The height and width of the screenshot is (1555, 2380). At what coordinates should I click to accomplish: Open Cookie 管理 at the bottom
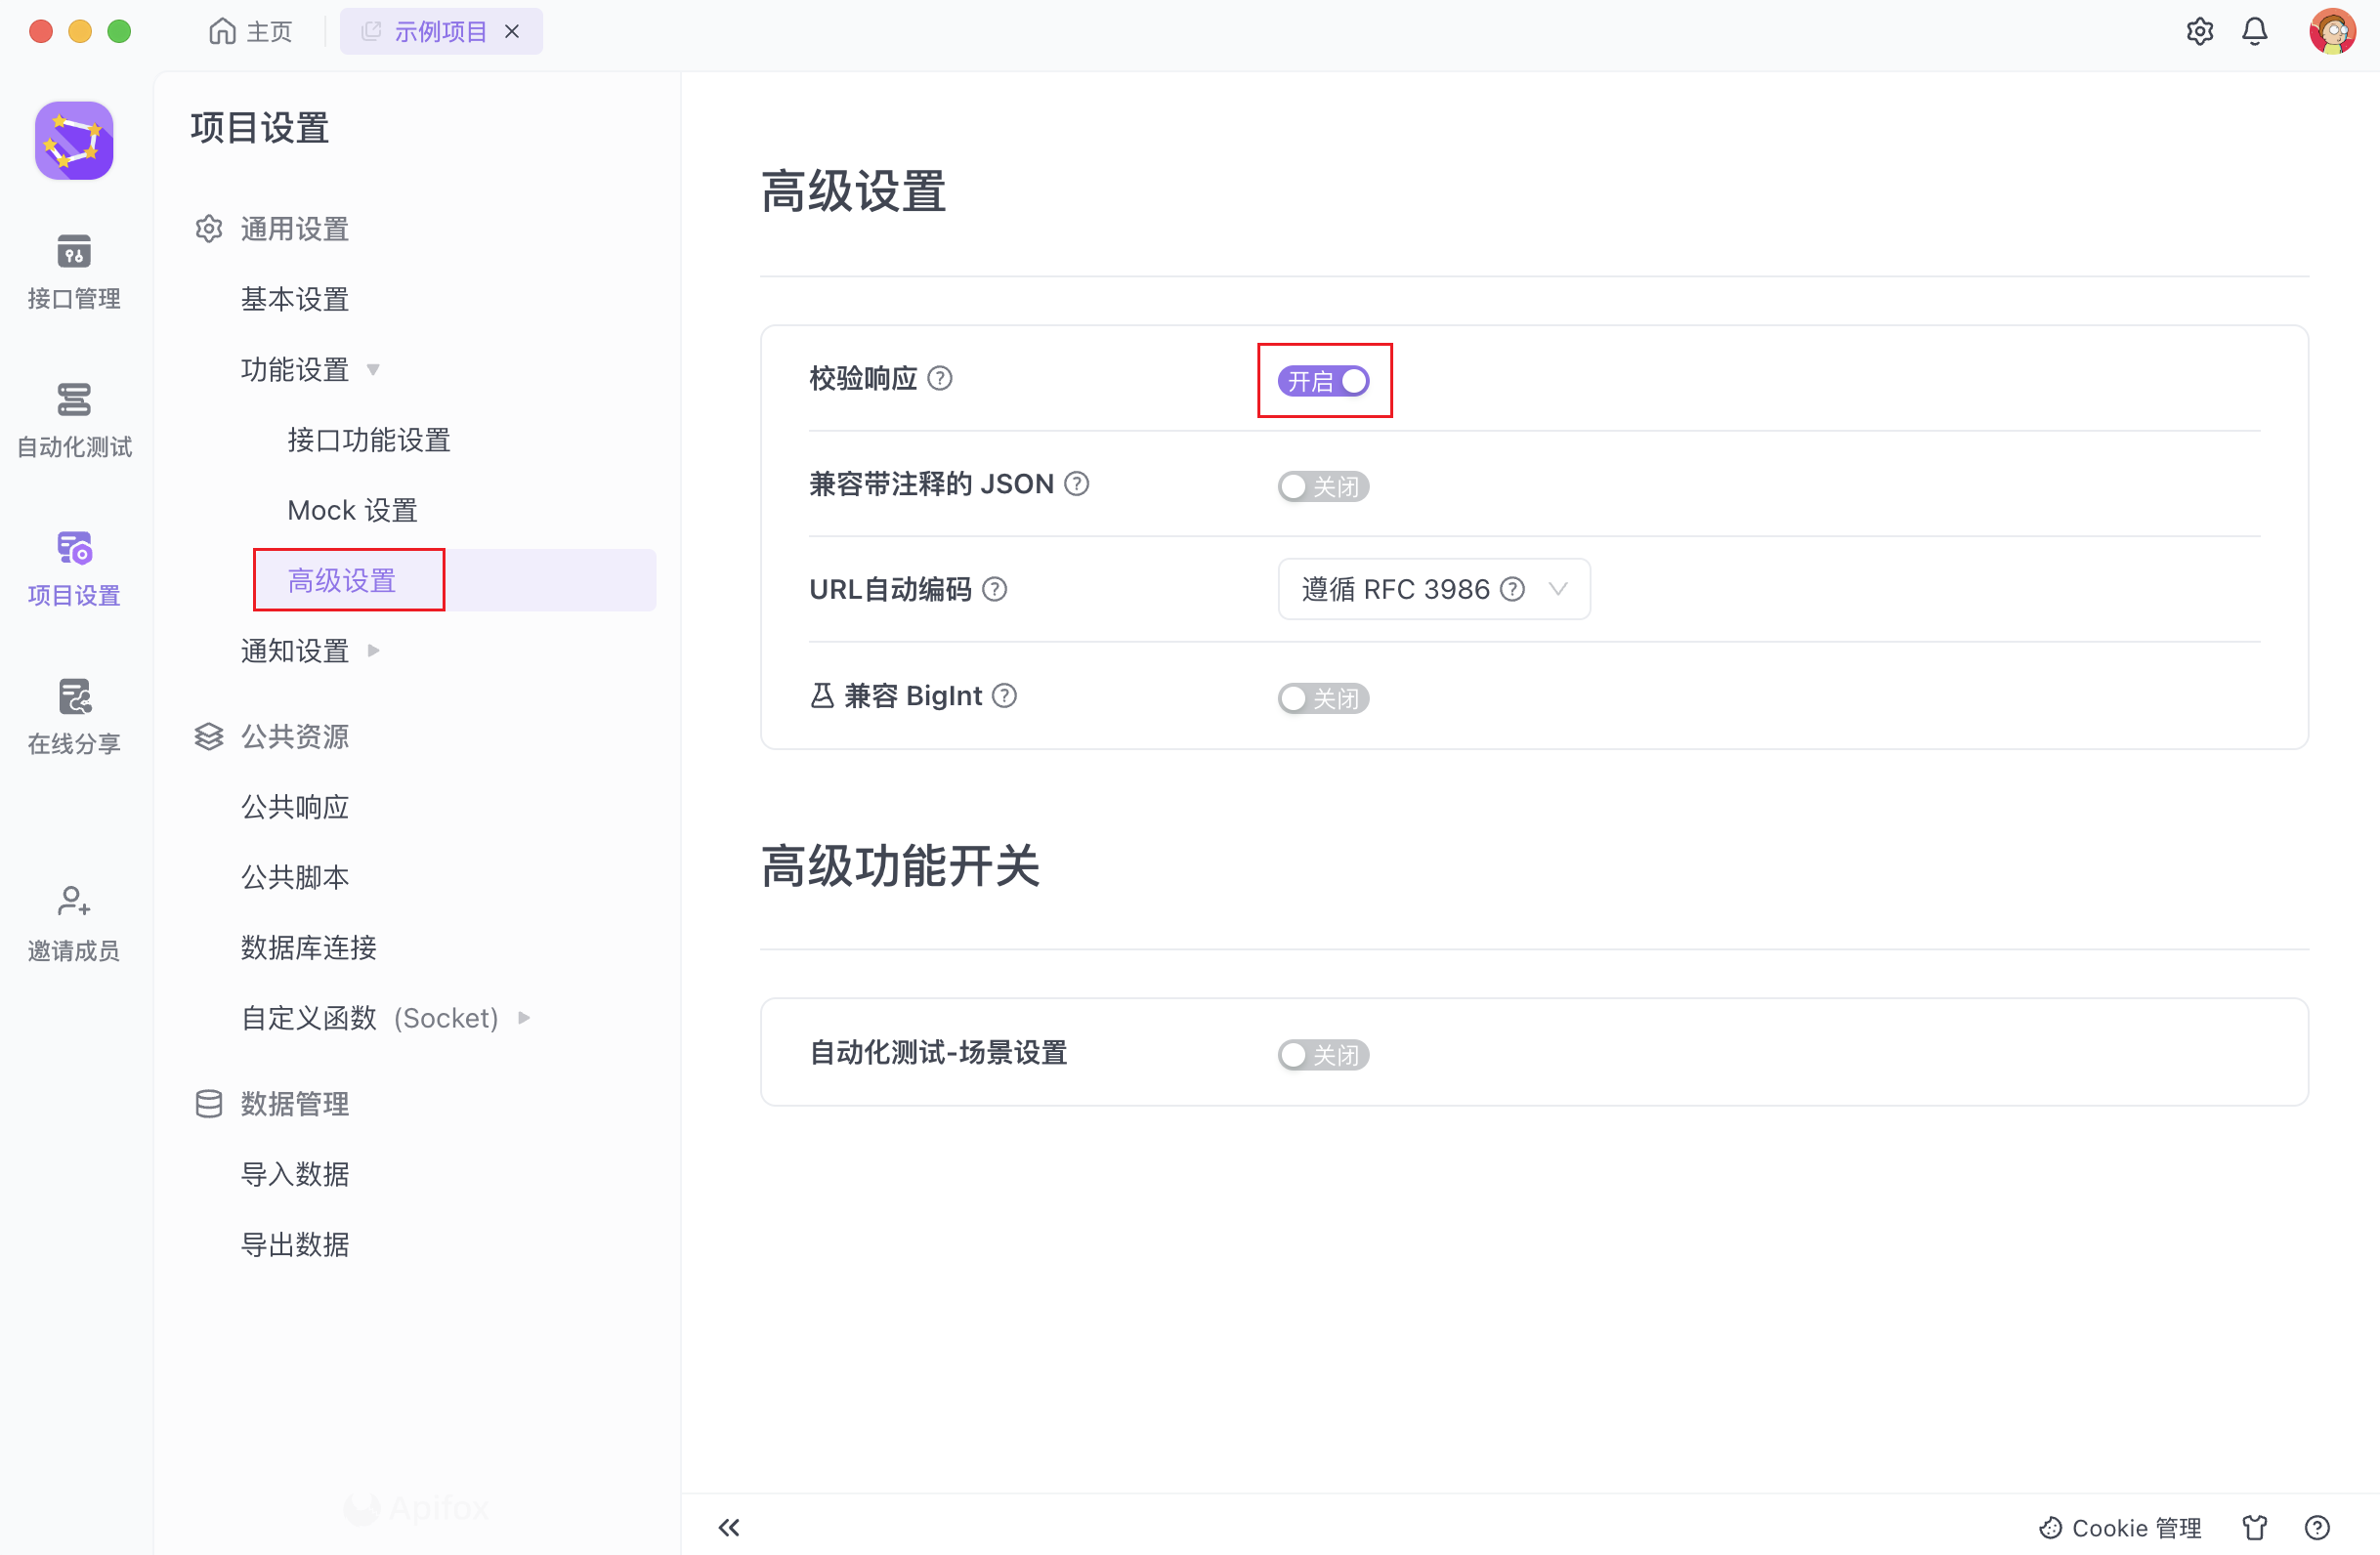2120,1527
